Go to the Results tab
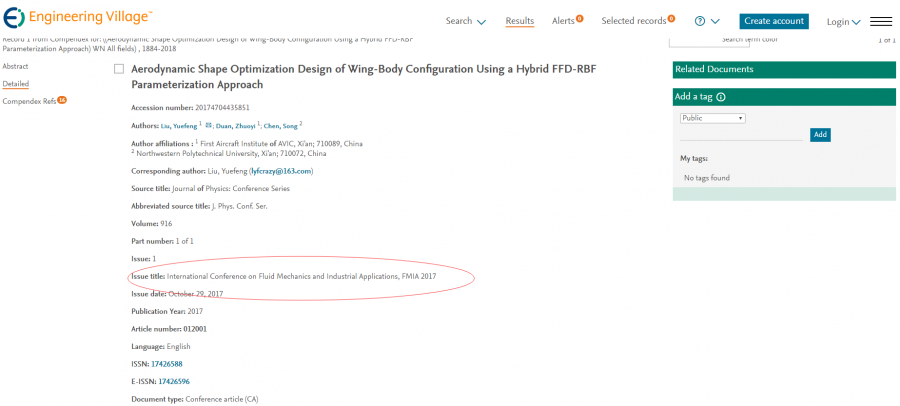Screen dimensions: 900x406 (519, 21)
